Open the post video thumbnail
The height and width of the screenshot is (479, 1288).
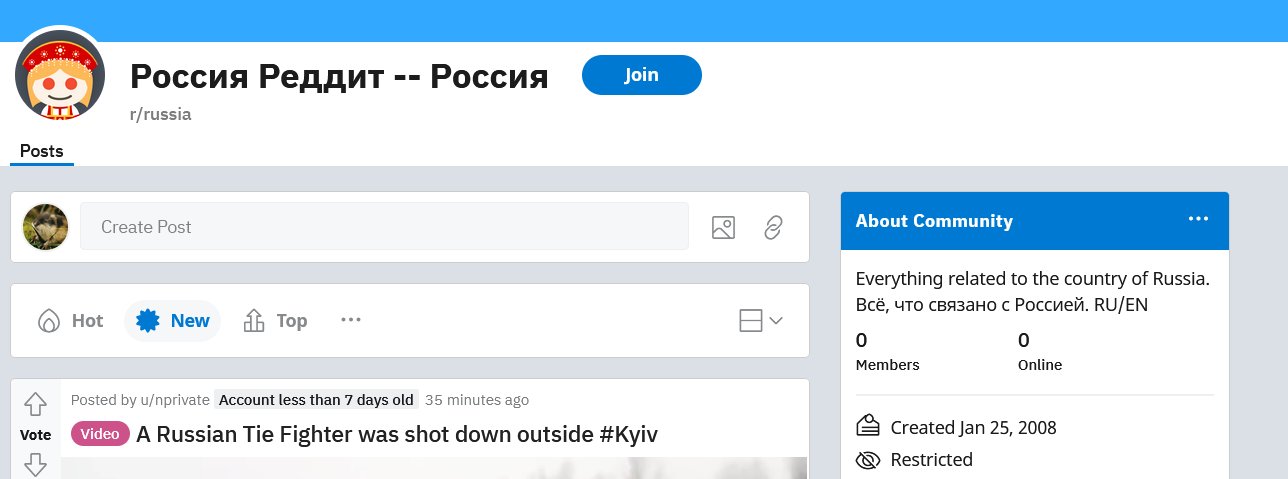[x=434, y=468]
